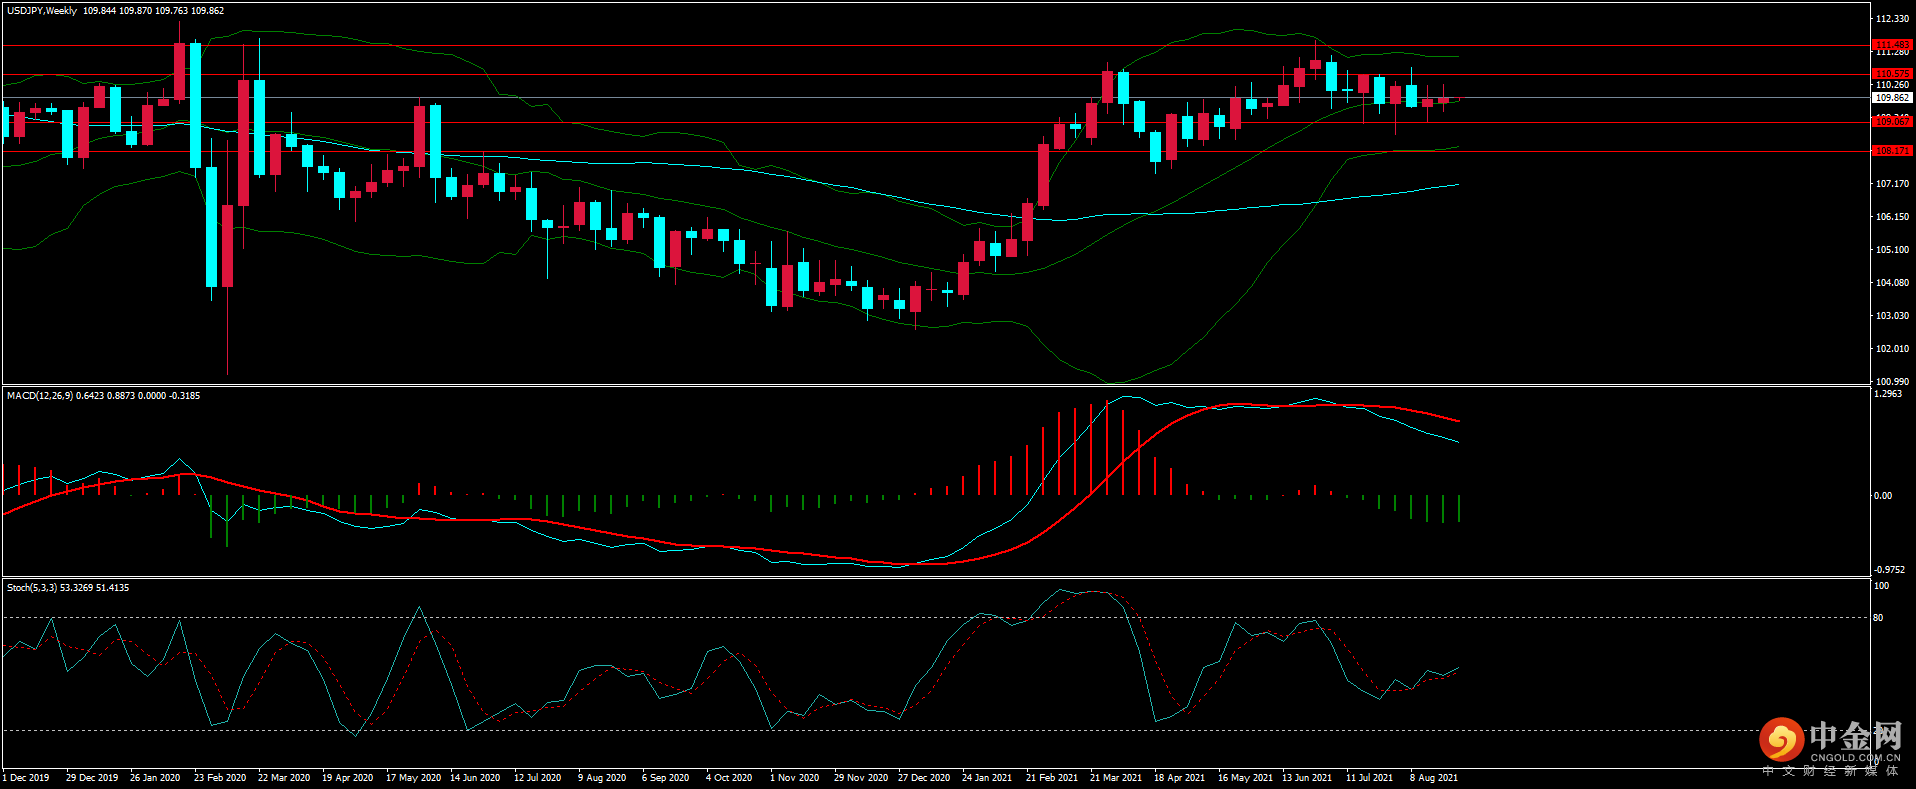Click the 112.330 price scale value
Image resolution: width=1916 pixels, height=789 pixels.
[x=1892, y=19]
